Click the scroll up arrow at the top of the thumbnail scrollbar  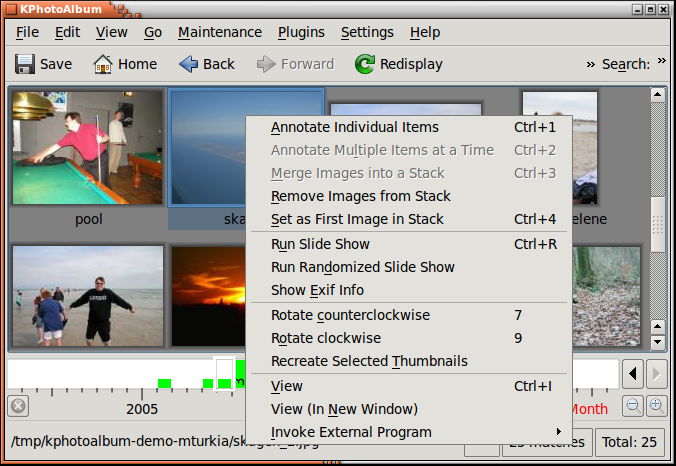point(657,94)
